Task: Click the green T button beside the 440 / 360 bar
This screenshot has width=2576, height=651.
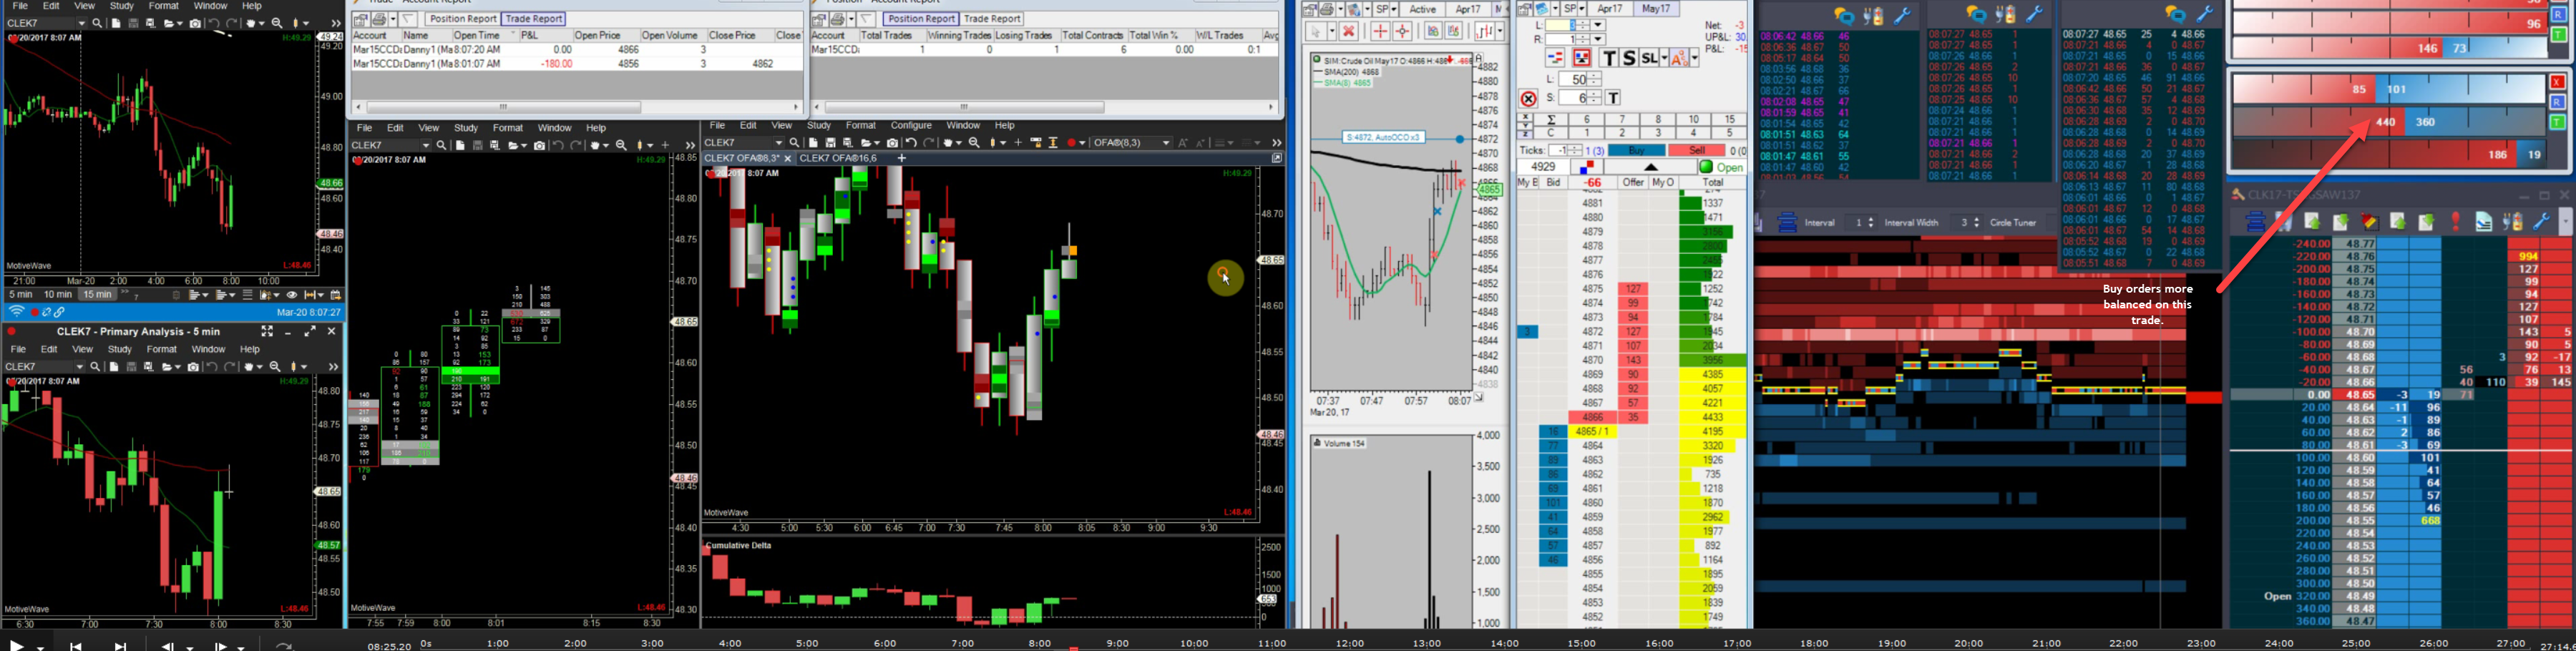Action: pos(2557,122)
